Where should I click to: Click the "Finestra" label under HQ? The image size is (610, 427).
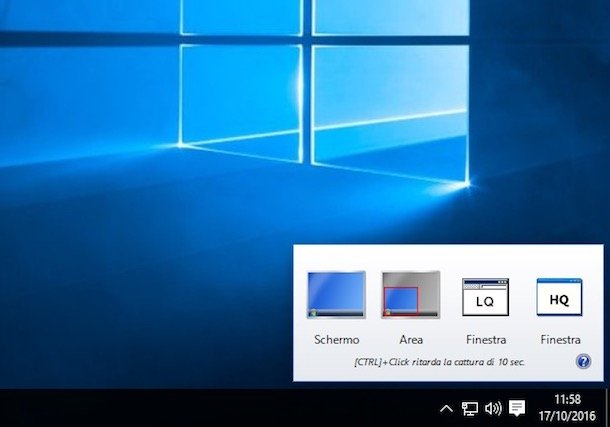560,340
